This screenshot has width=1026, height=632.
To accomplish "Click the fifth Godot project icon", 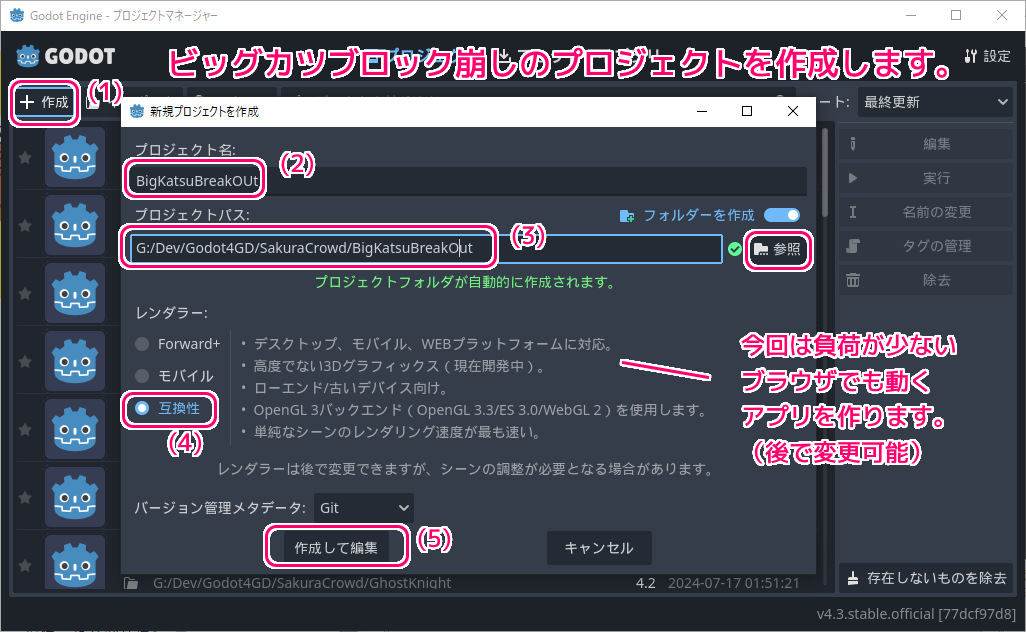I will 75,429.
